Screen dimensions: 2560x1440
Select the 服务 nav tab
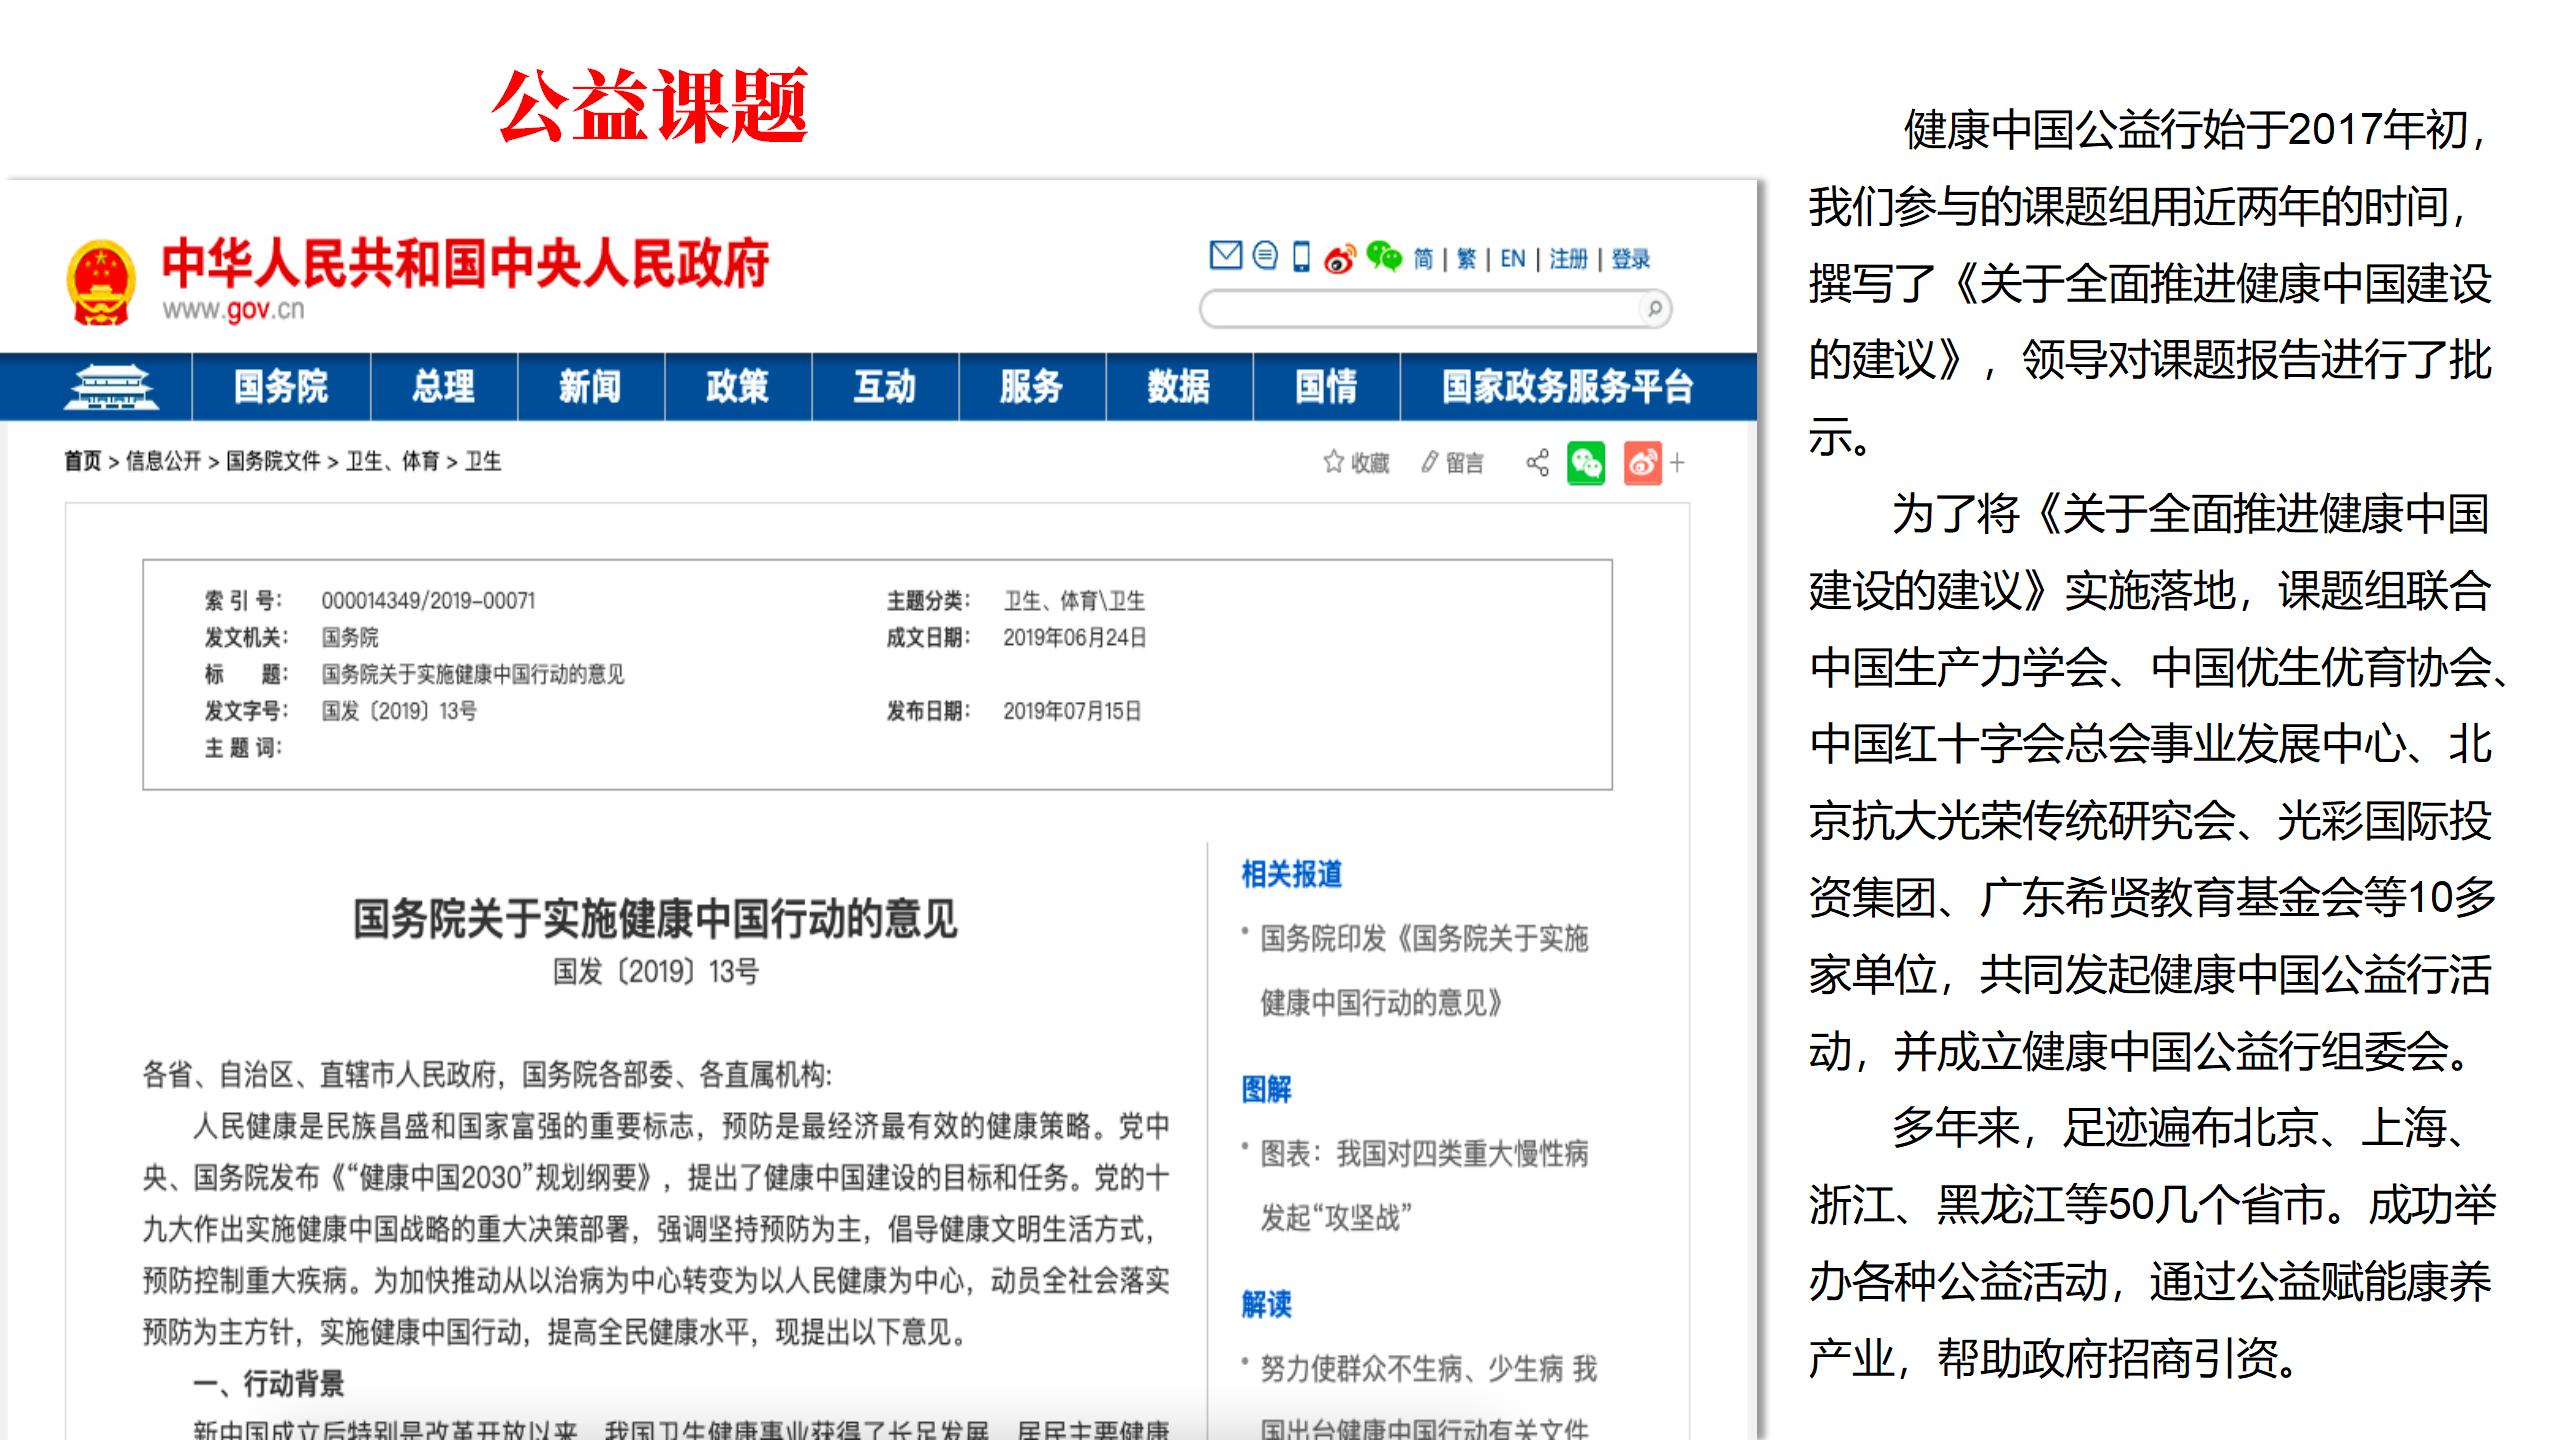click(x=1031, y=386)
